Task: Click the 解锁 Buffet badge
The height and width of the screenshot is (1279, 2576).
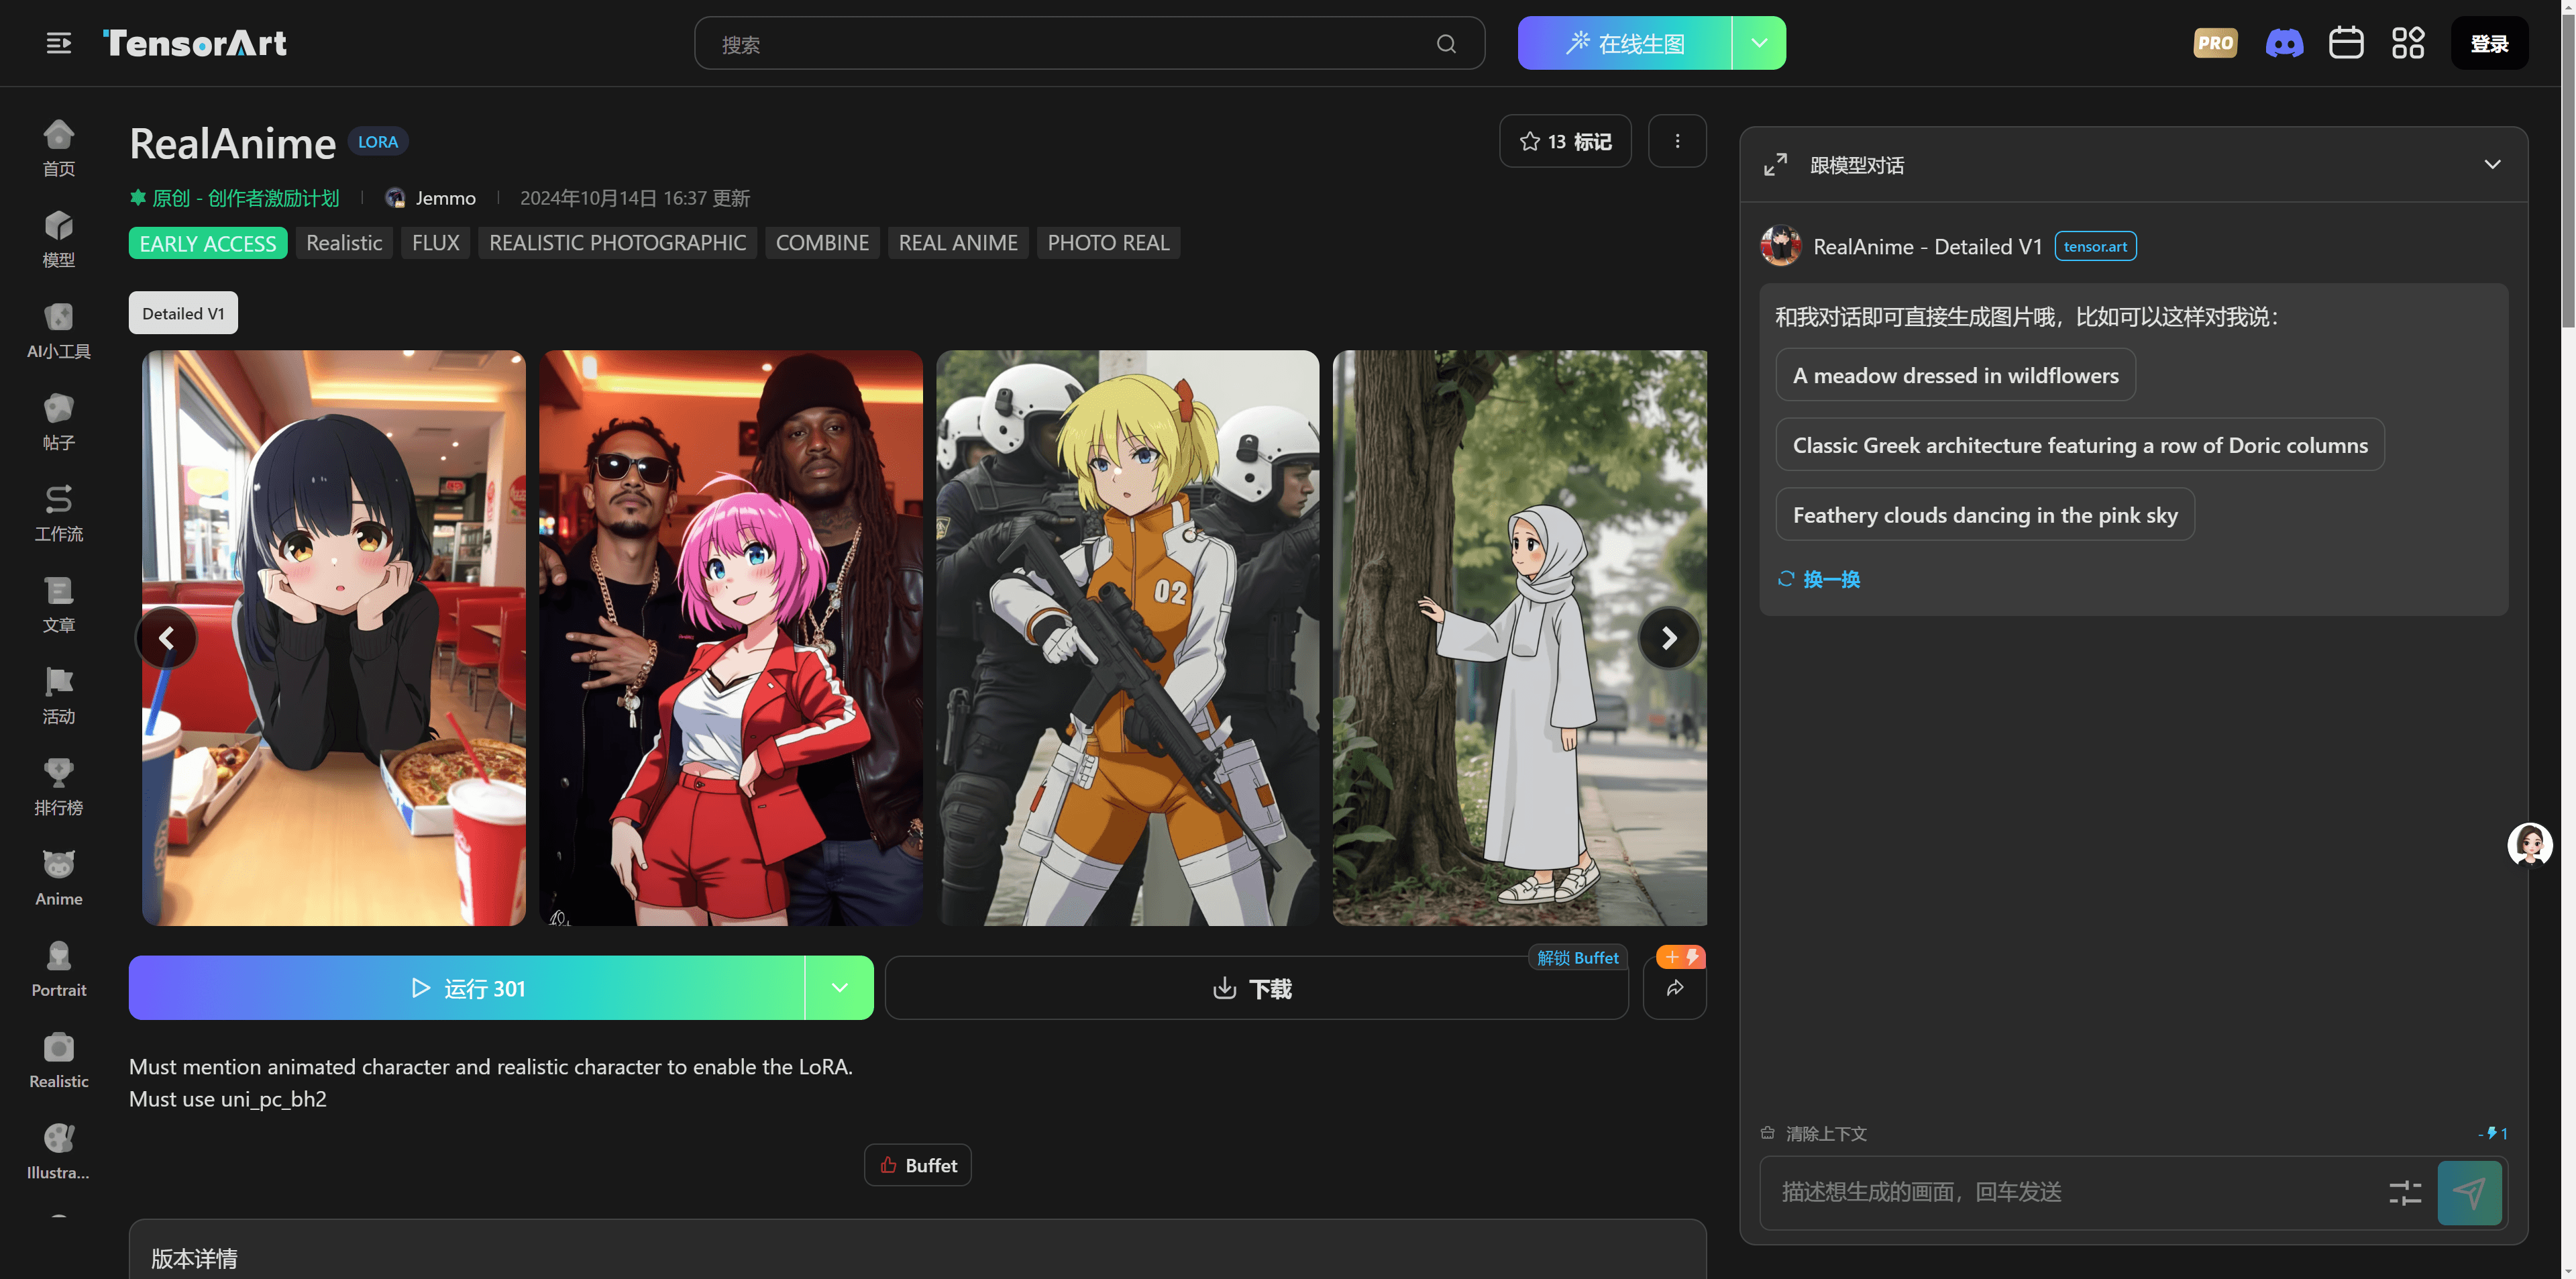Action: [1578, 958]
